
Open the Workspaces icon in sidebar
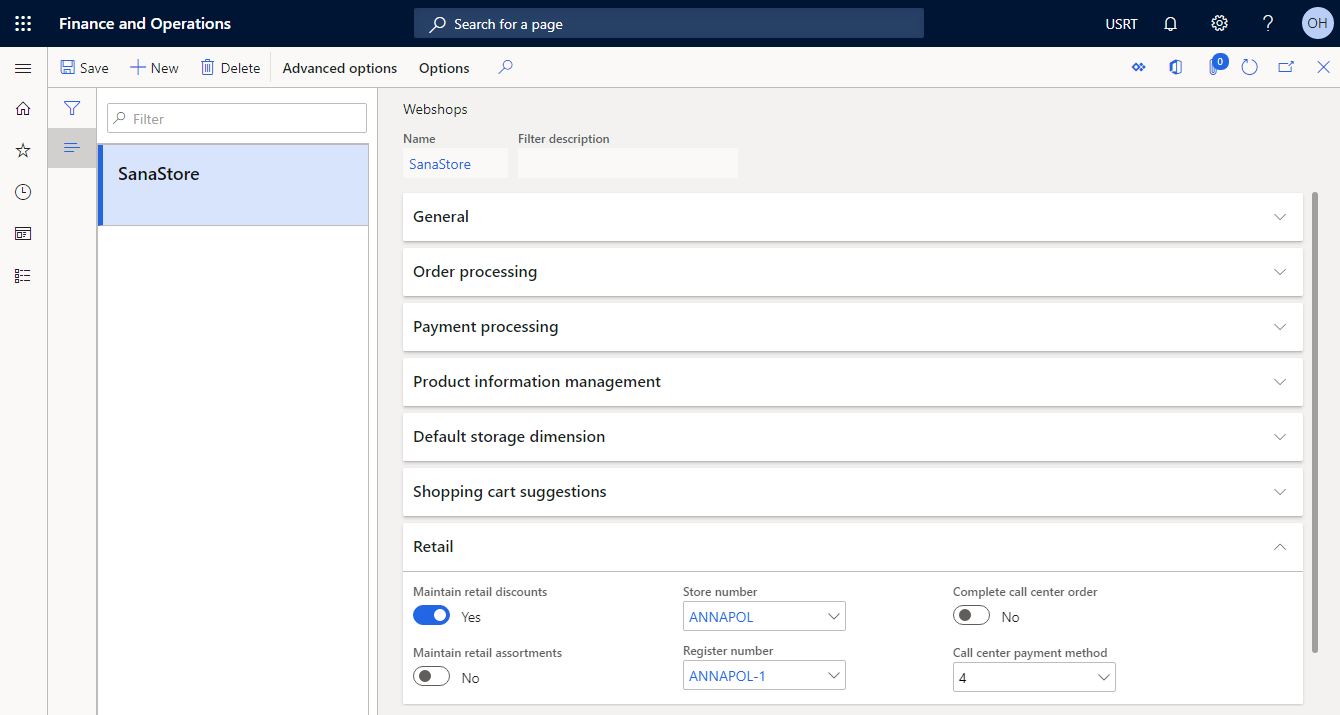click(23, 234)
